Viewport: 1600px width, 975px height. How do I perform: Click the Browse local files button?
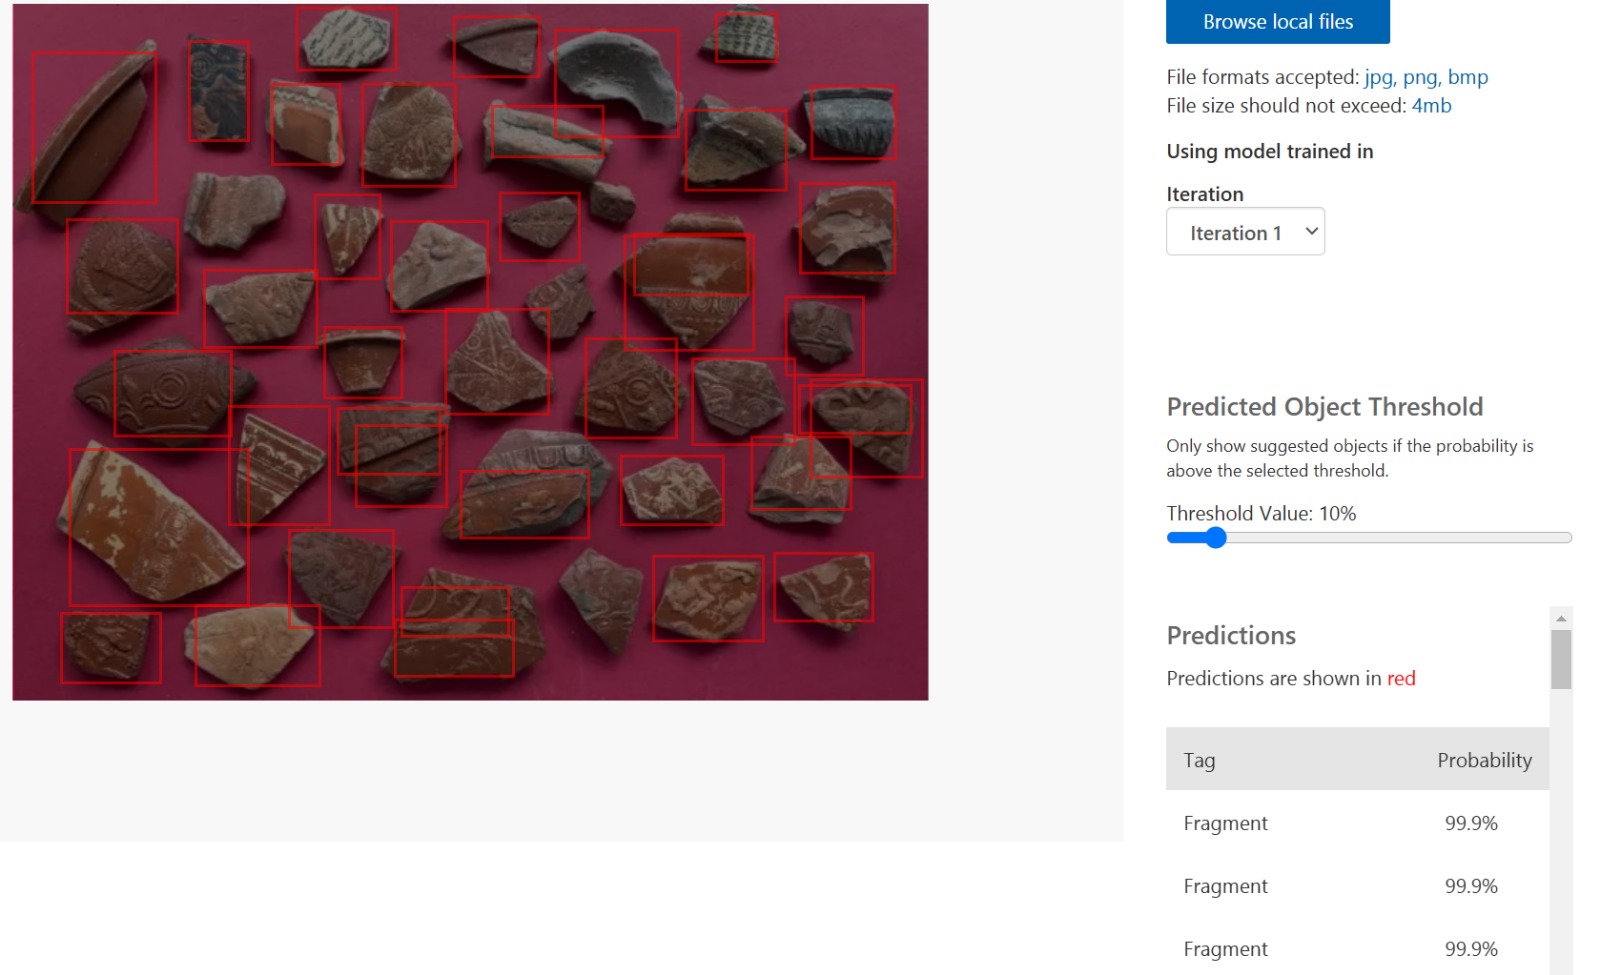(1277, 22)
